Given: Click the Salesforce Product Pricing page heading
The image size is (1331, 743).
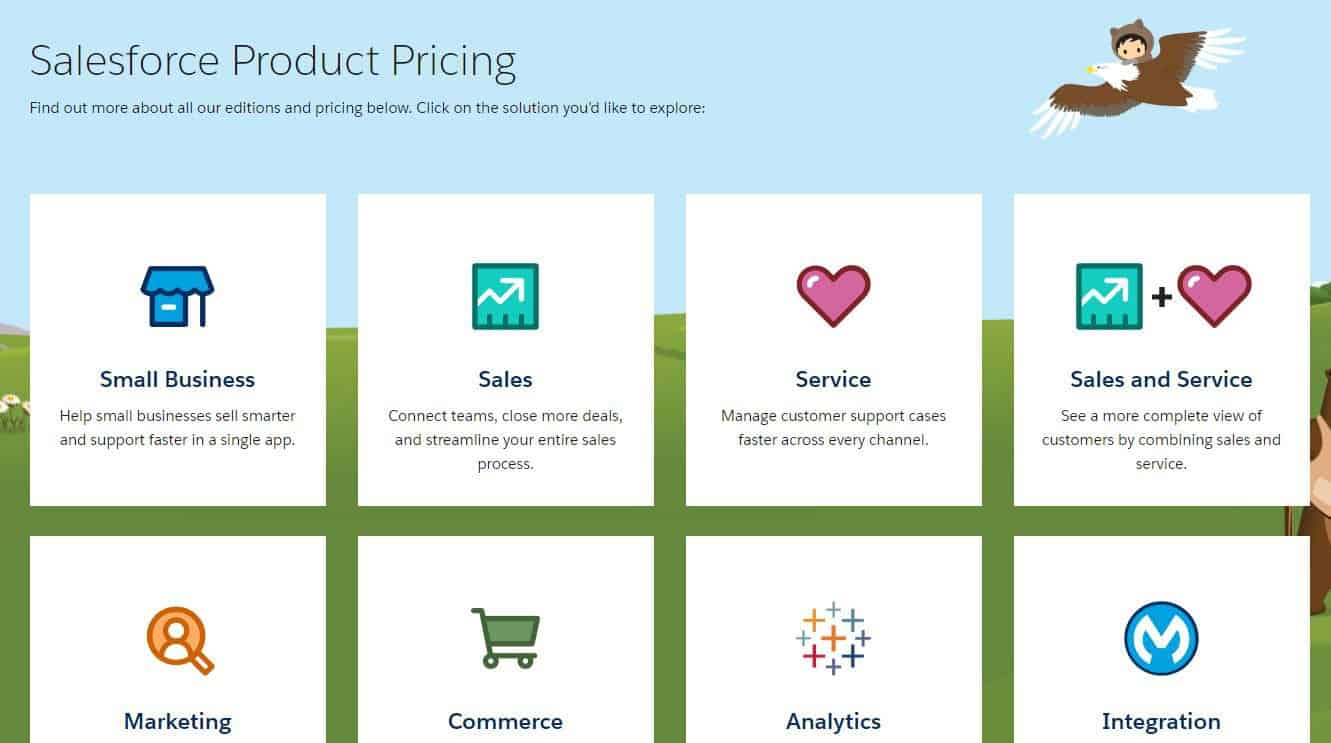Looking at the screenshot, I should tap(273, 60).
